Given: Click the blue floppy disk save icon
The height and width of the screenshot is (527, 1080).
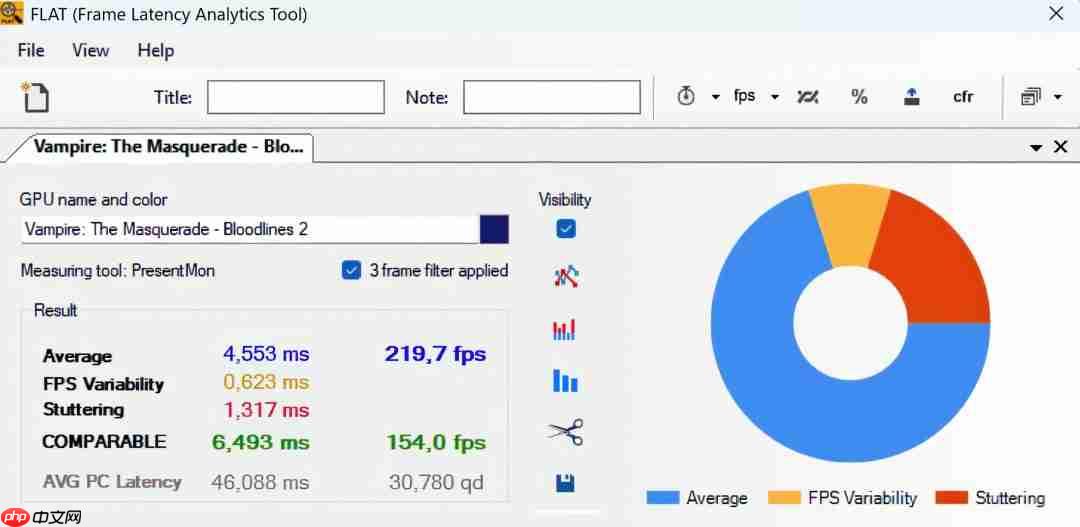Looking at the screenshot, I should (x=565, y=484).
